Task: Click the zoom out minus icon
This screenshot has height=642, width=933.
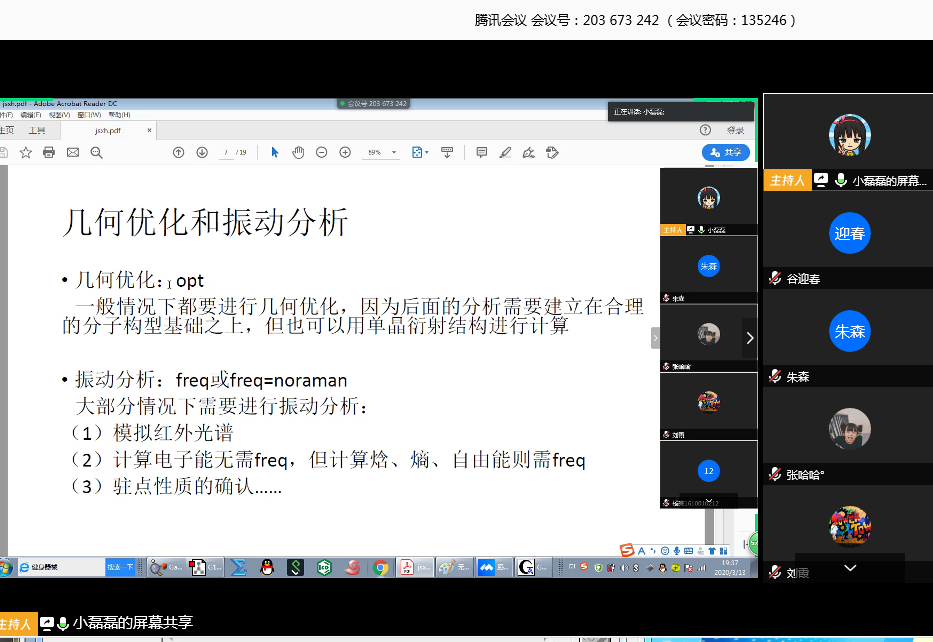Action: click(321, 152)
